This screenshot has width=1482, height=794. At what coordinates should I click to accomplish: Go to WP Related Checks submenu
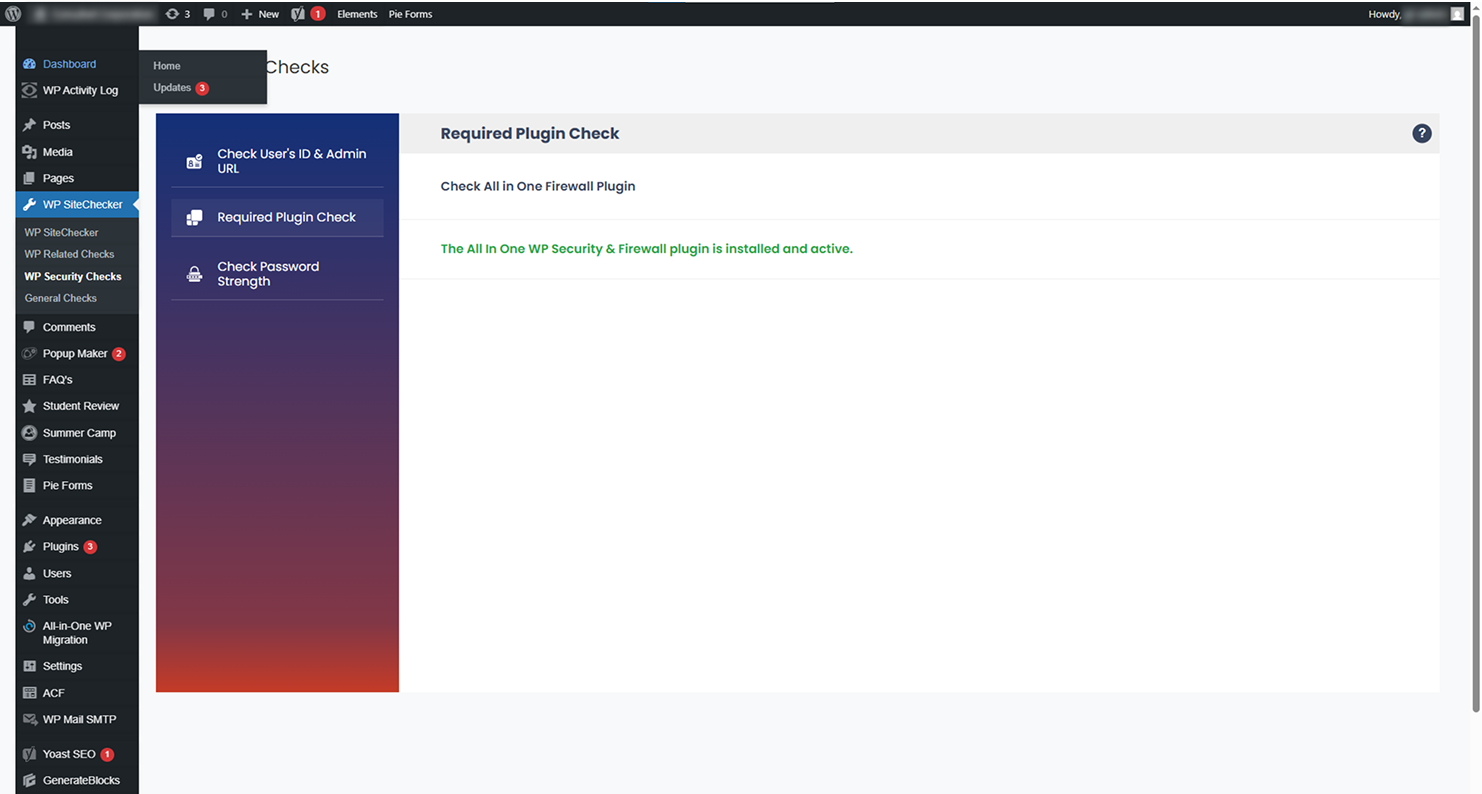pos(69,254)
